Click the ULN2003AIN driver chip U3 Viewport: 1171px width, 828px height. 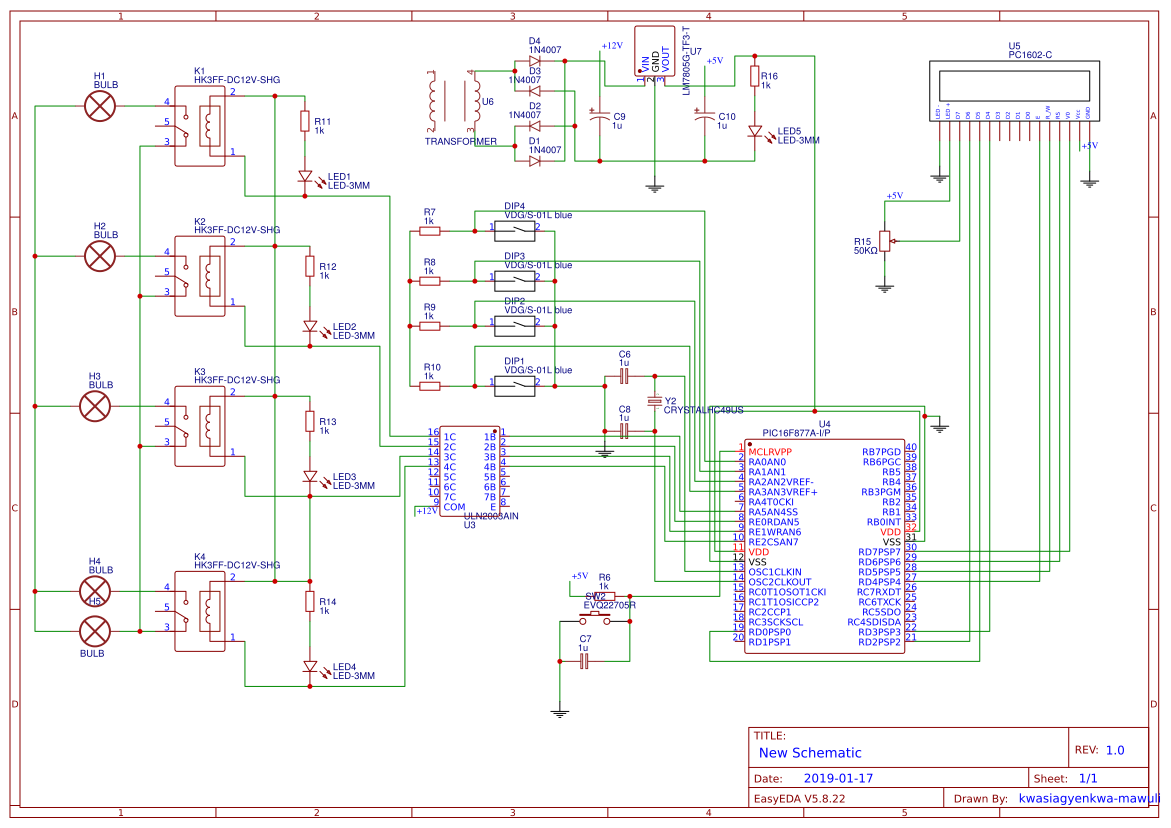[x=470, y=471]
